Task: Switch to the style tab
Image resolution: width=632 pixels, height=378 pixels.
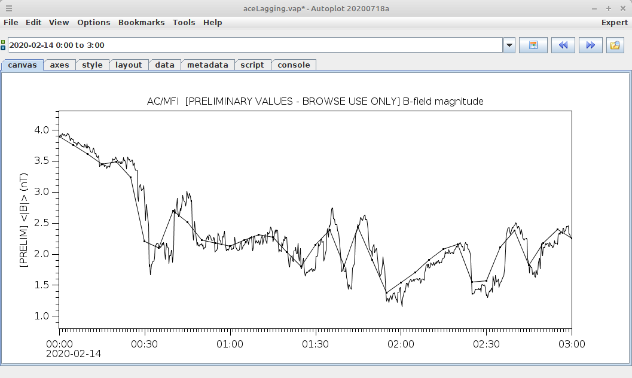Action: (92, 65)
